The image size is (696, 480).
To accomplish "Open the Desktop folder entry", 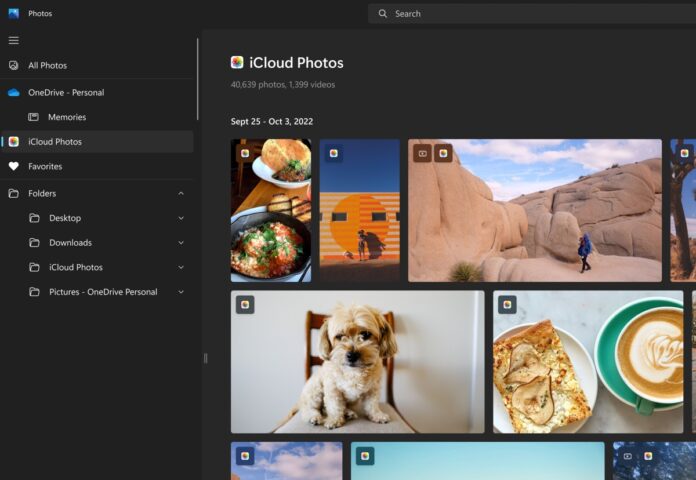I will pos(97,218).
